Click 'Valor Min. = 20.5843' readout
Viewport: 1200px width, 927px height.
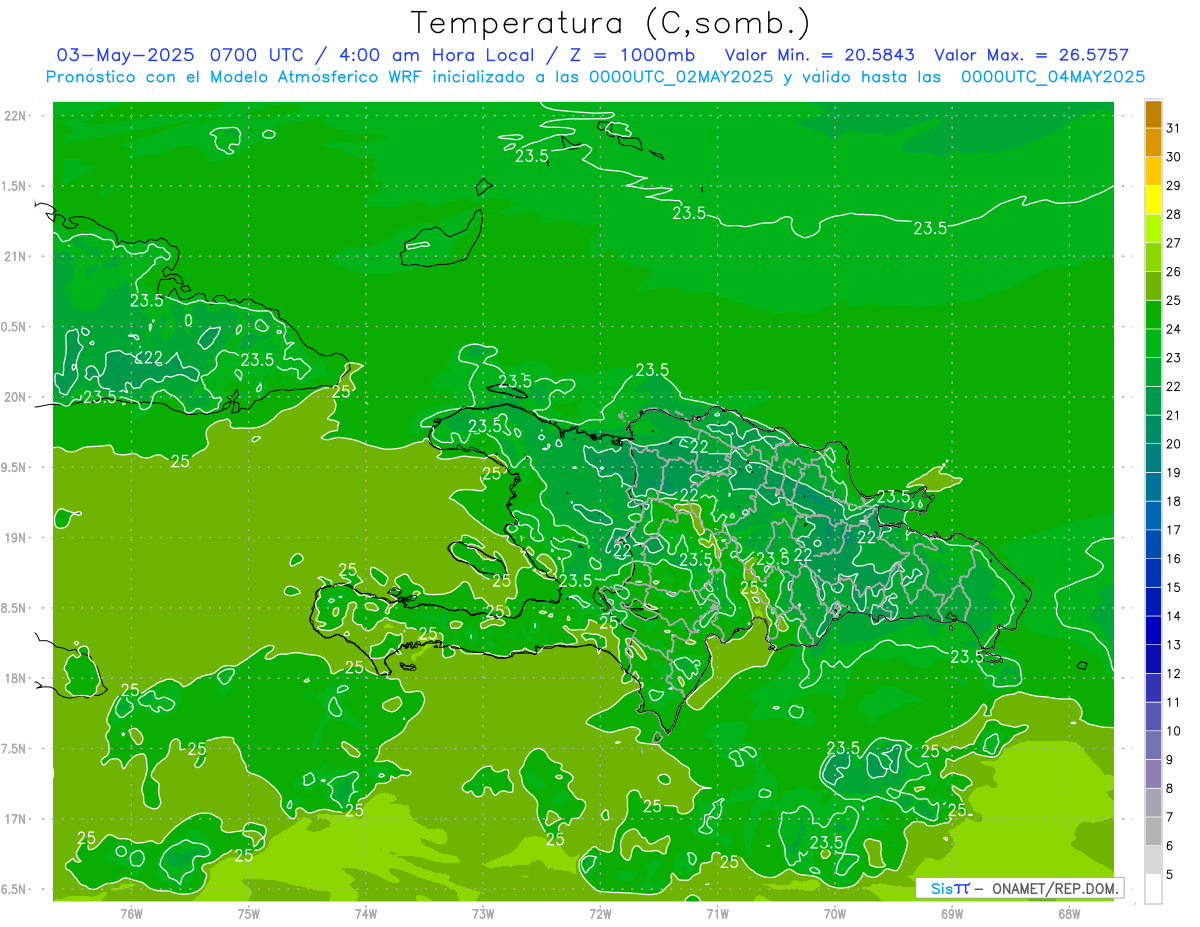click(x=818, y=55)
